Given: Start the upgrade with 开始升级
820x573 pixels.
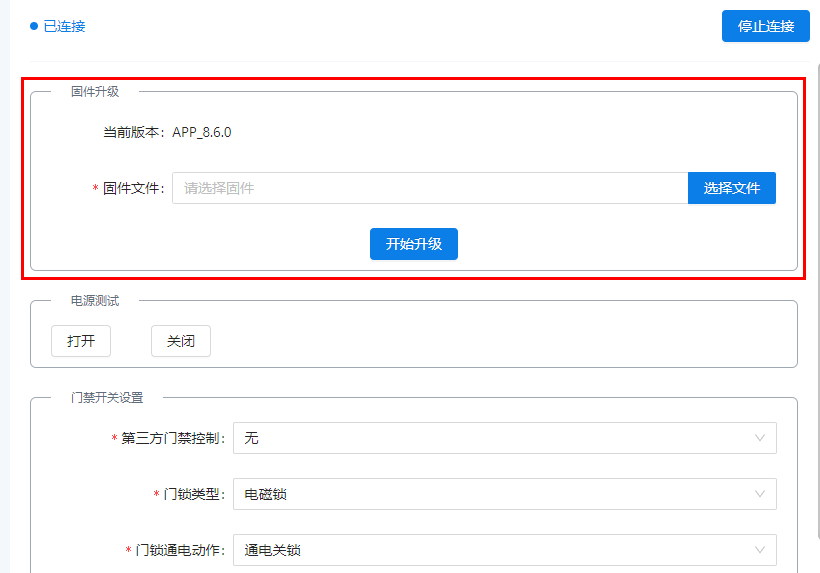Looking at the screenshot, I should [413, 244].
